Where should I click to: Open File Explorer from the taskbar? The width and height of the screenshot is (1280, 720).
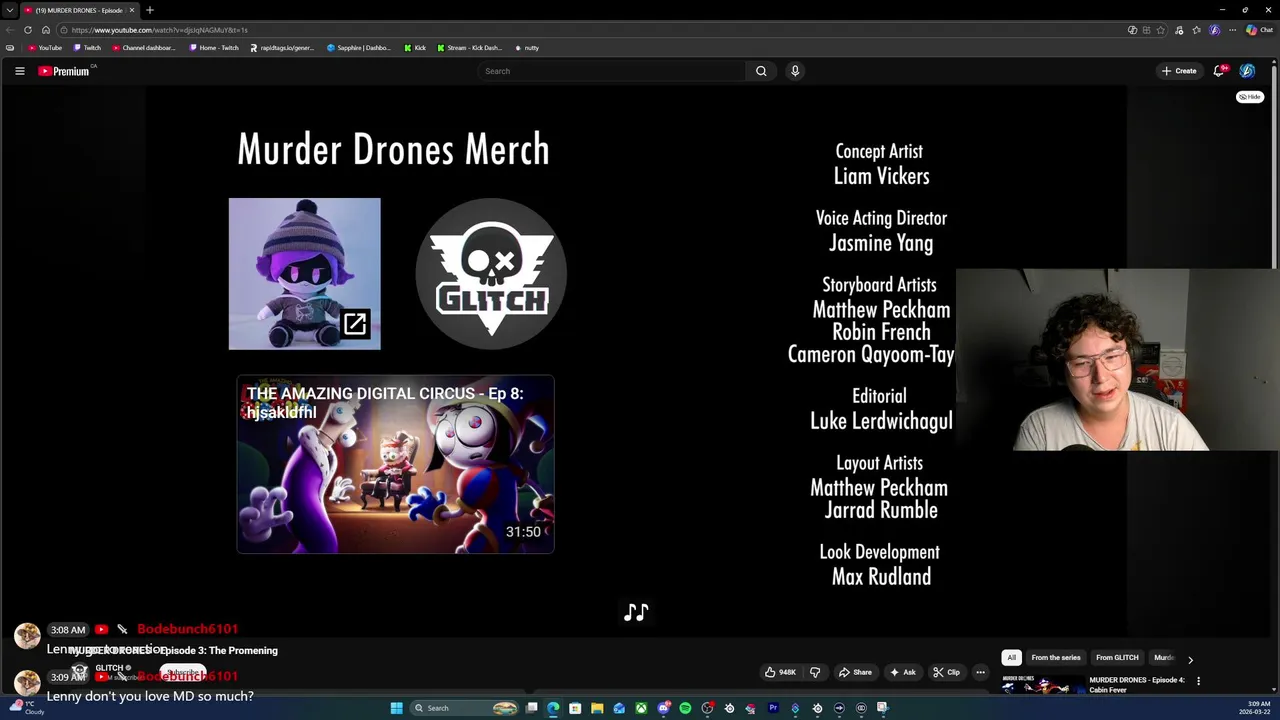[597, 708]
